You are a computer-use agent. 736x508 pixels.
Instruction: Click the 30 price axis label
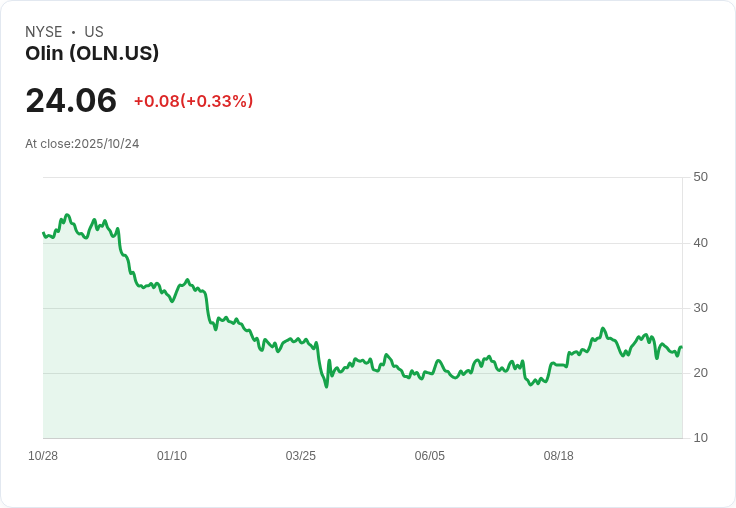click(700, 307)
